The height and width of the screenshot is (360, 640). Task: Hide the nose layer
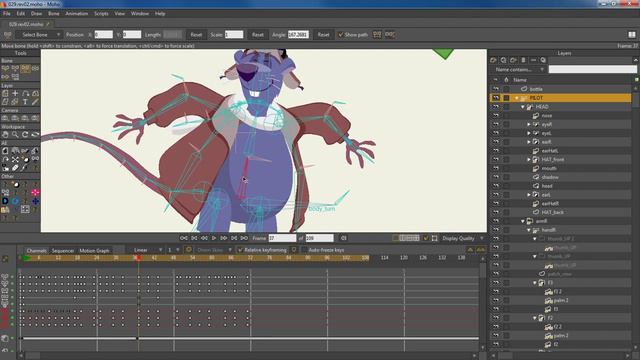496,116
